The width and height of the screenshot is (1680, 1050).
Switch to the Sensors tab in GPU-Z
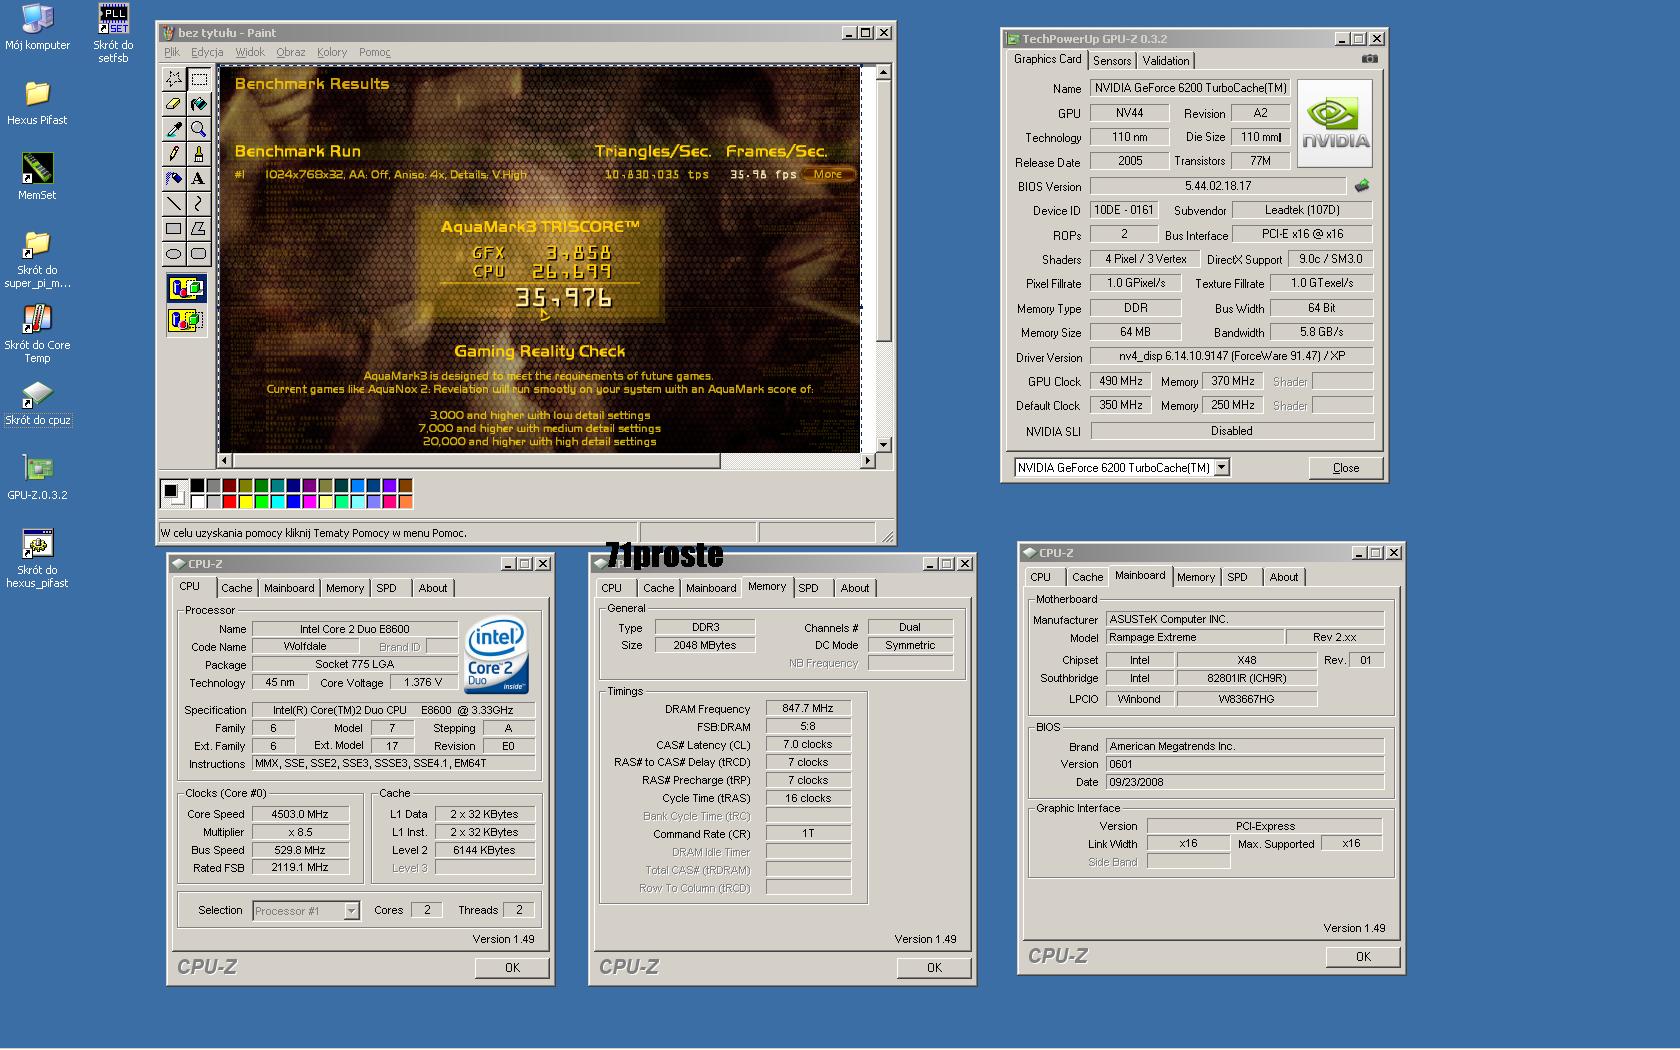1112,61
